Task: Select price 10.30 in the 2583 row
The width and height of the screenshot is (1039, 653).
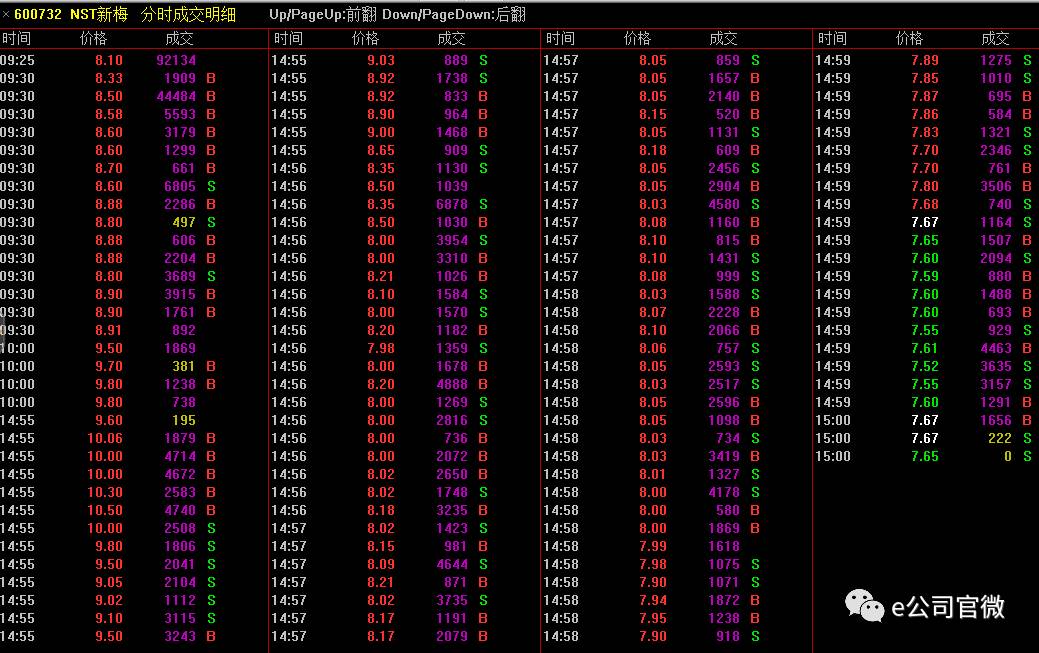Action: 105,492
